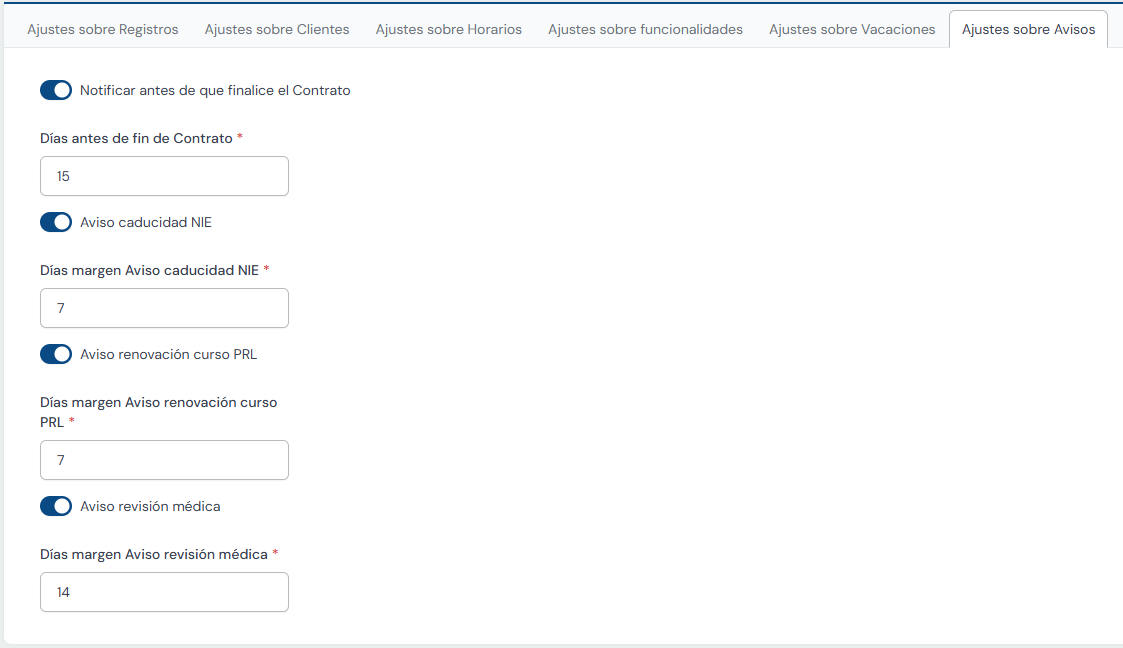This screenshot has width=1123, height=648.
Task: Switch off the Aviso revisión médica toggle
Action: click(56, 506)
